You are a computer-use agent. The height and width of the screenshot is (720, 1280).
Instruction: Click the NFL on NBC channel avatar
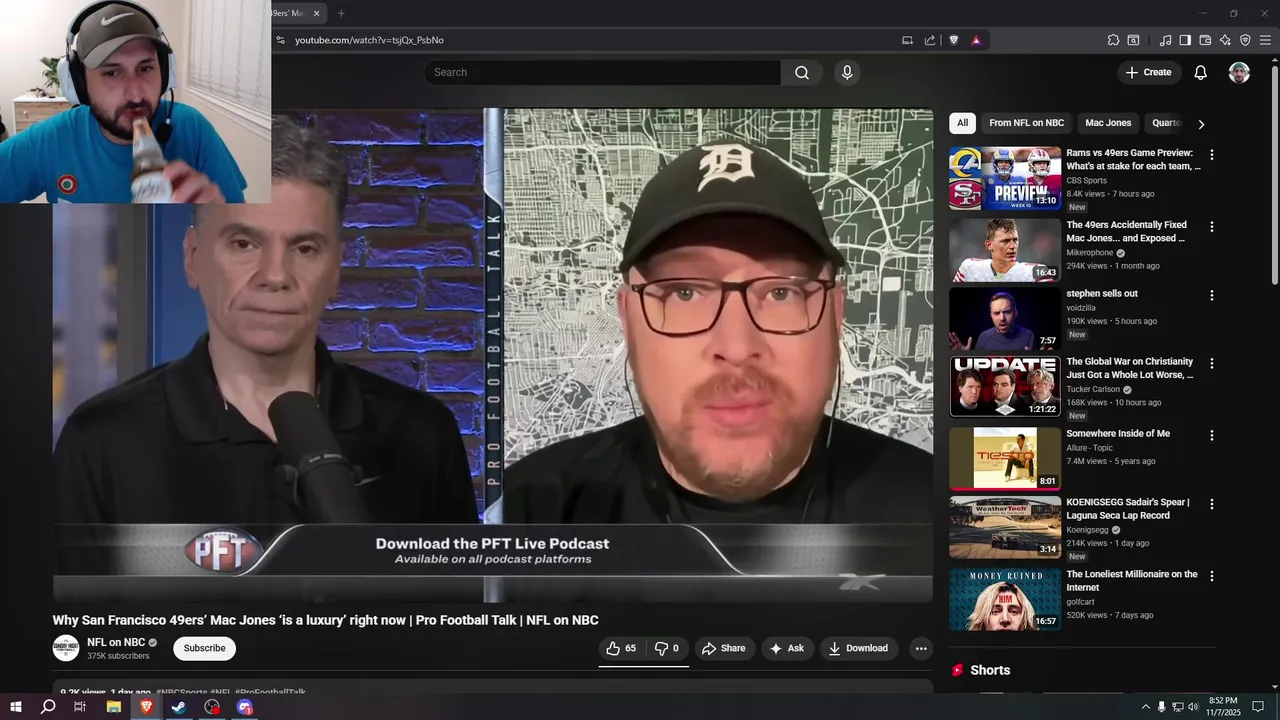tap(66, 648)
